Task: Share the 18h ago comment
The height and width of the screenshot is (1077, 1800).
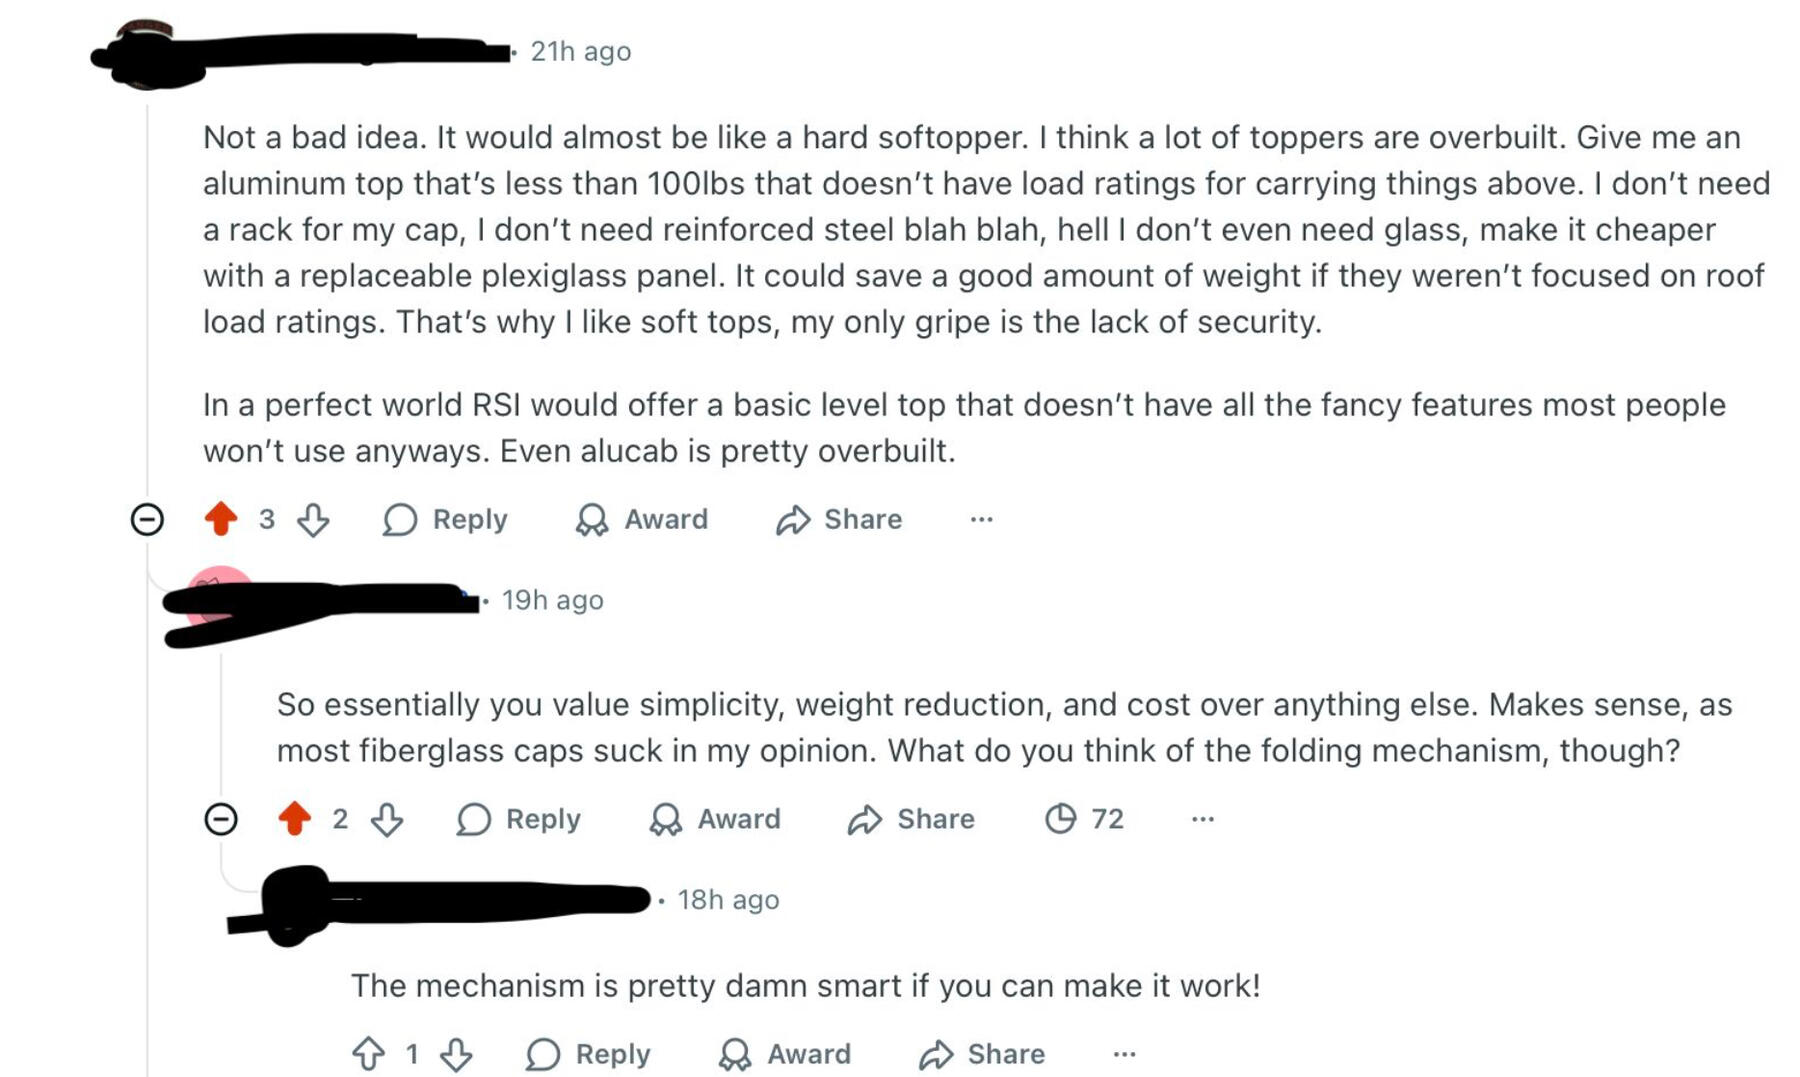Action: [982, 1053]
